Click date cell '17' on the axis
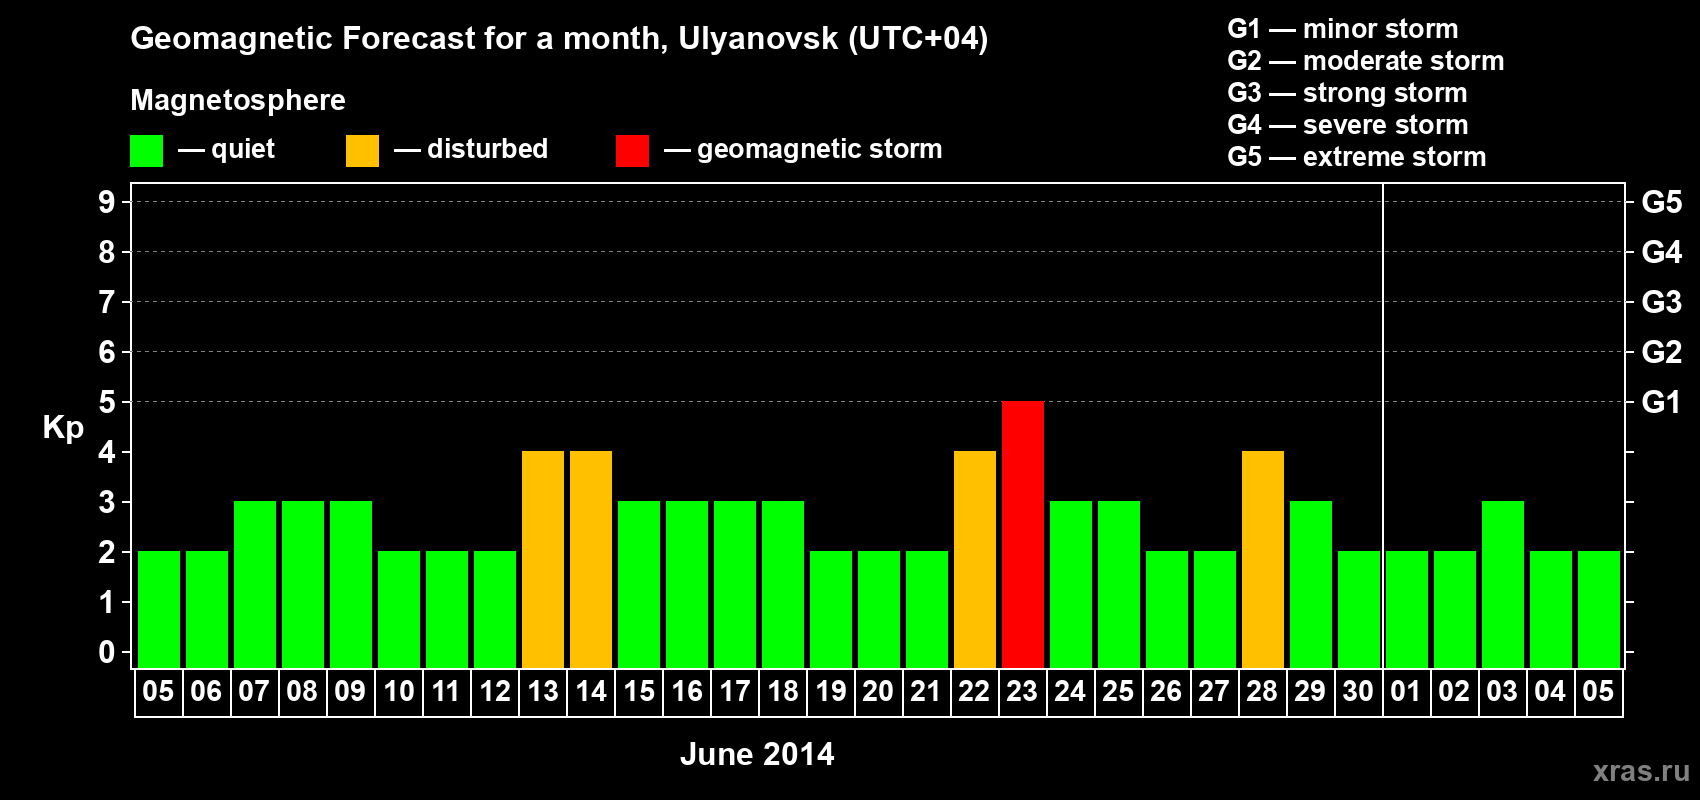The image size is (1700, 800). point(735,692)
